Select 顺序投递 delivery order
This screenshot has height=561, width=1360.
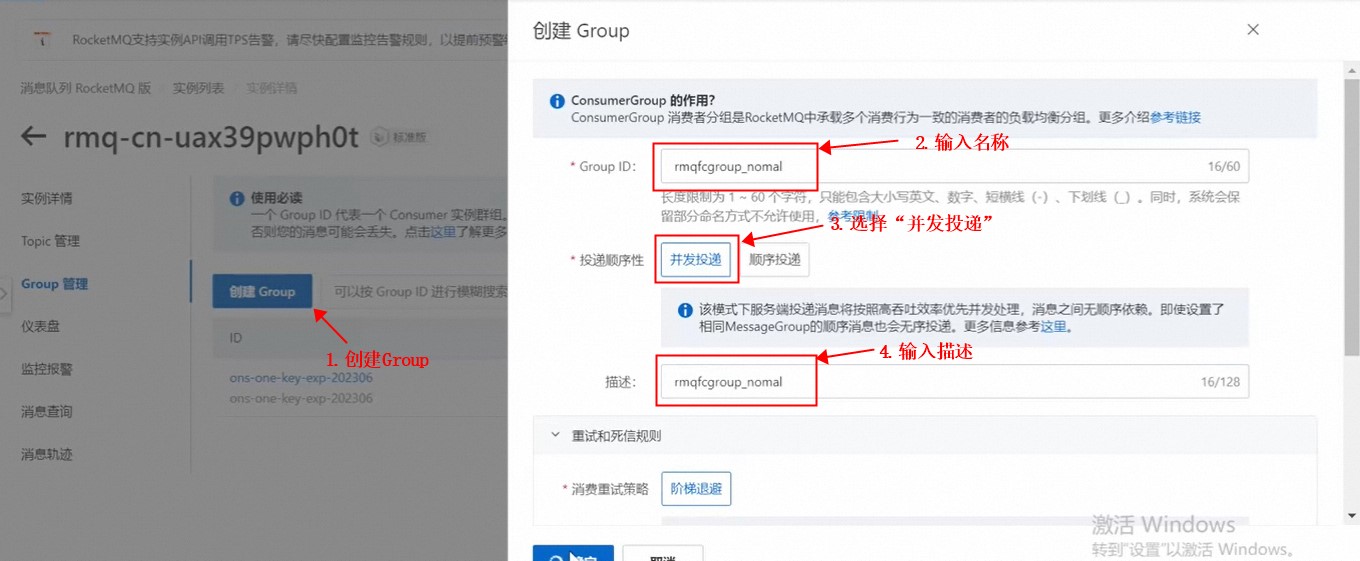(774, 260)
